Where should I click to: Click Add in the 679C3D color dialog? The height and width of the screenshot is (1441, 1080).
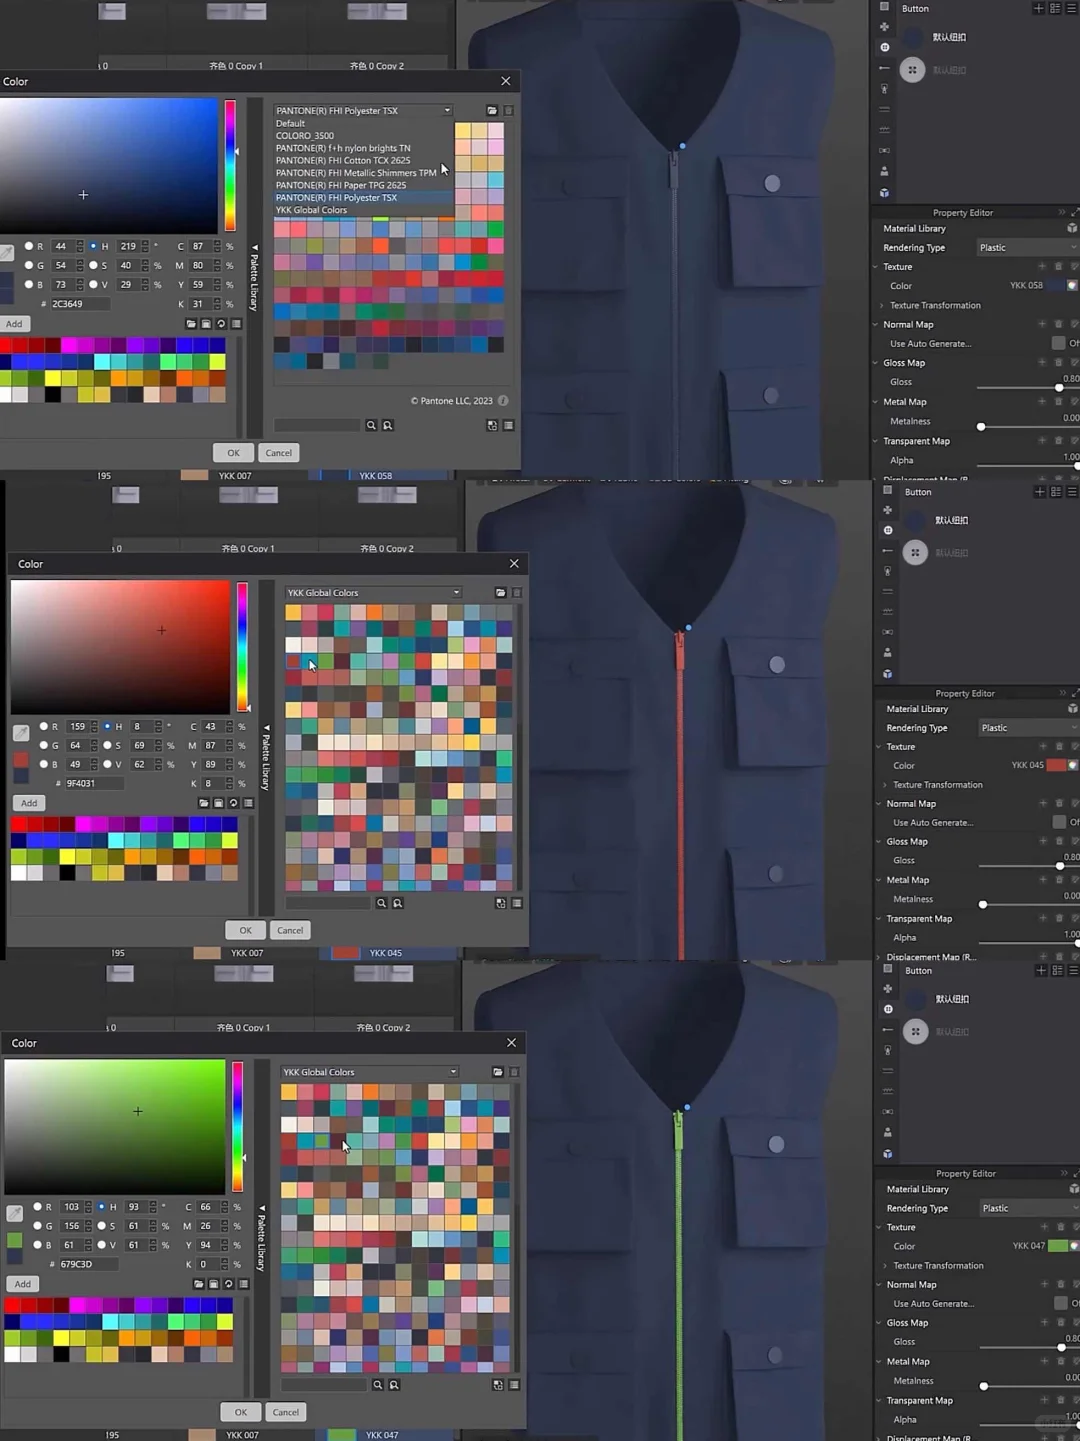pos(22,1284)
